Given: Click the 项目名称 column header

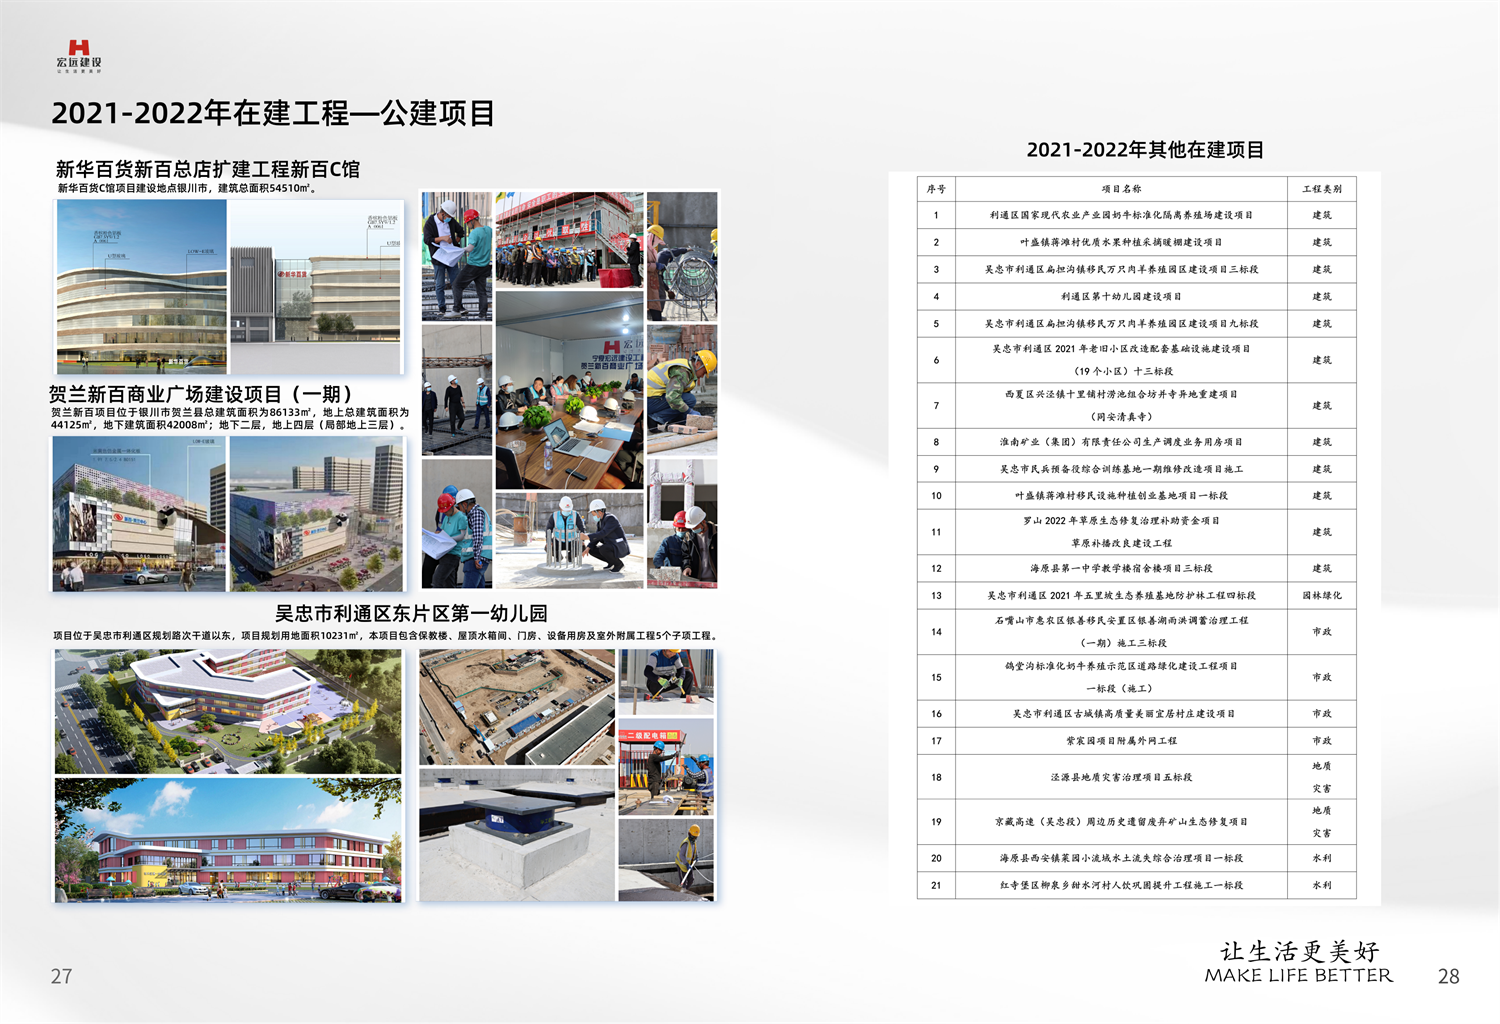Looking at the screenshot, I should pyautogui.click(x=1121, y=188).
